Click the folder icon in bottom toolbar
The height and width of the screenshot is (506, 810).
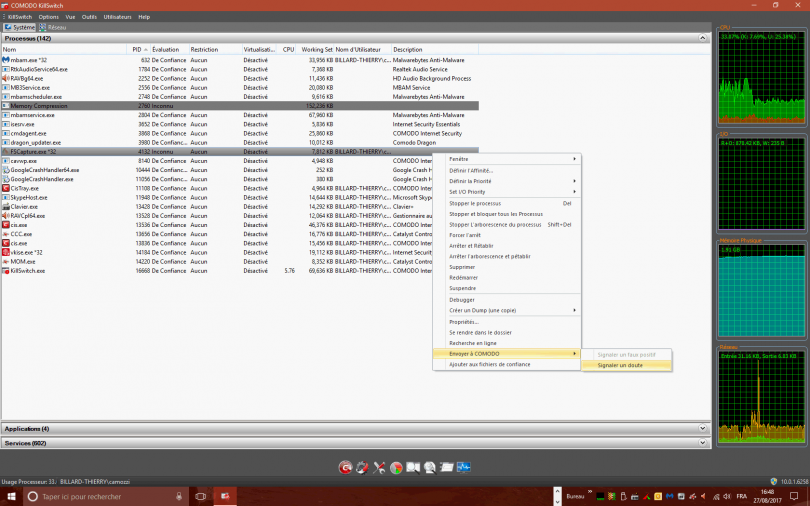[x=447, y=467]
